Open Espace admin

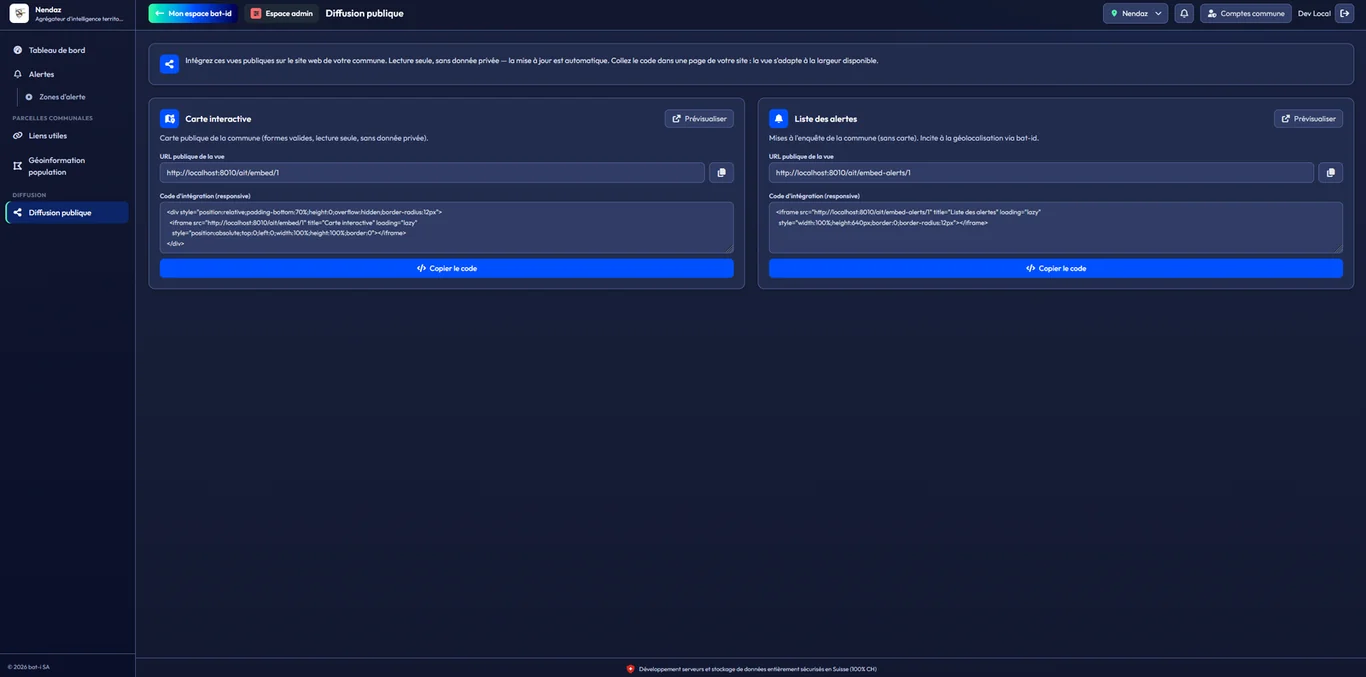click(282, 13)
